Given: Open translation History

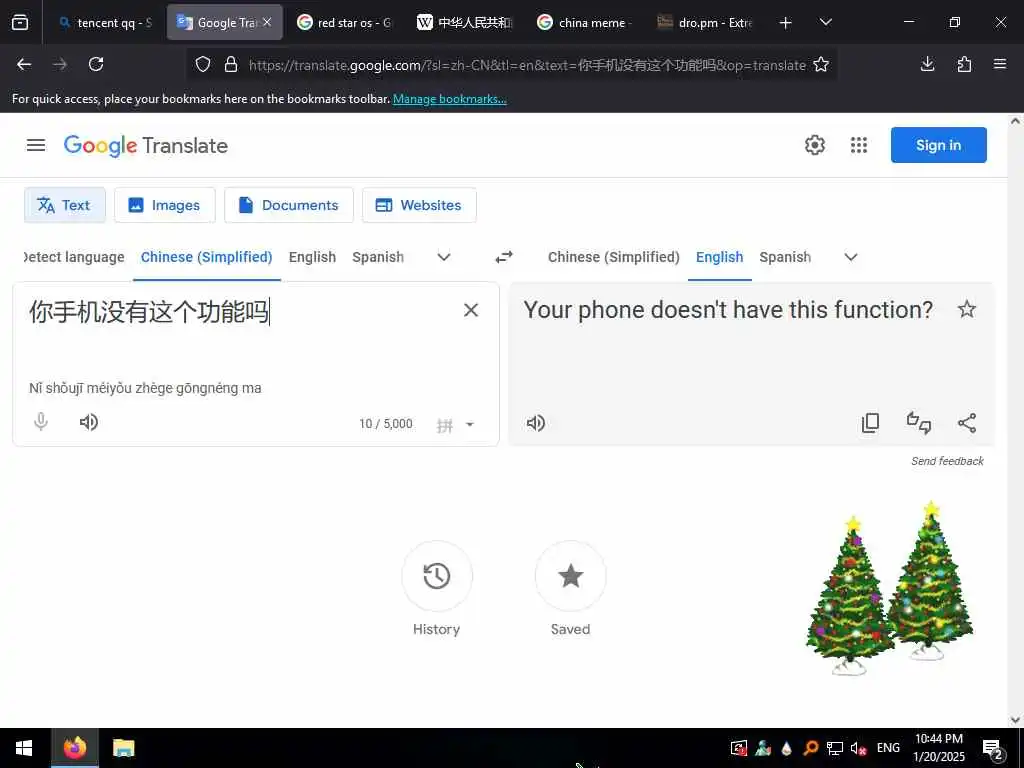Looking at the screenshot, I should point(437,576).
